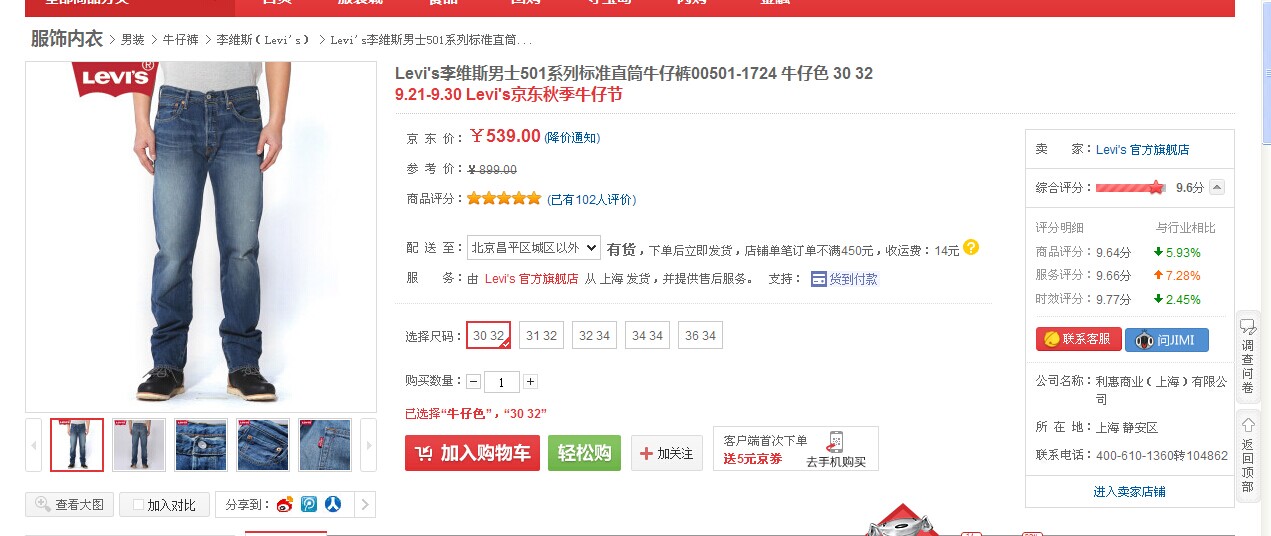Click the yellow help question mark icon
The width and height of the screenshot is (1271, 536).
point(970,247)
